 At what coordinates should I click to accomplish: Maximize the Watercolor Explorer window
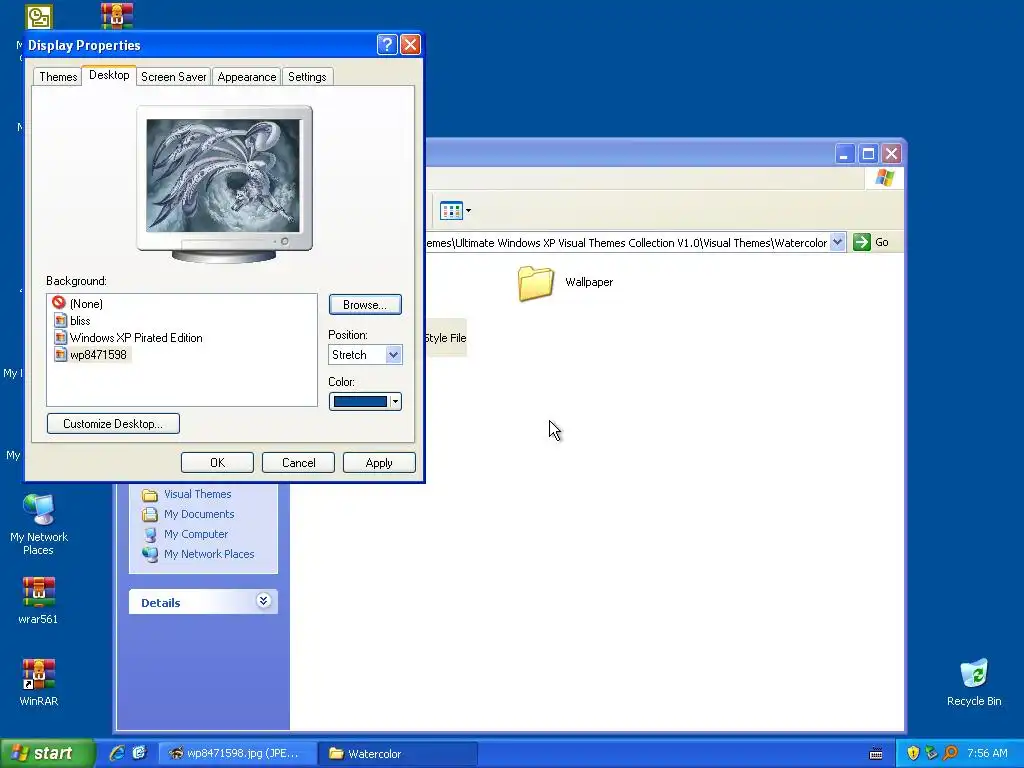(x=868, y=153)
